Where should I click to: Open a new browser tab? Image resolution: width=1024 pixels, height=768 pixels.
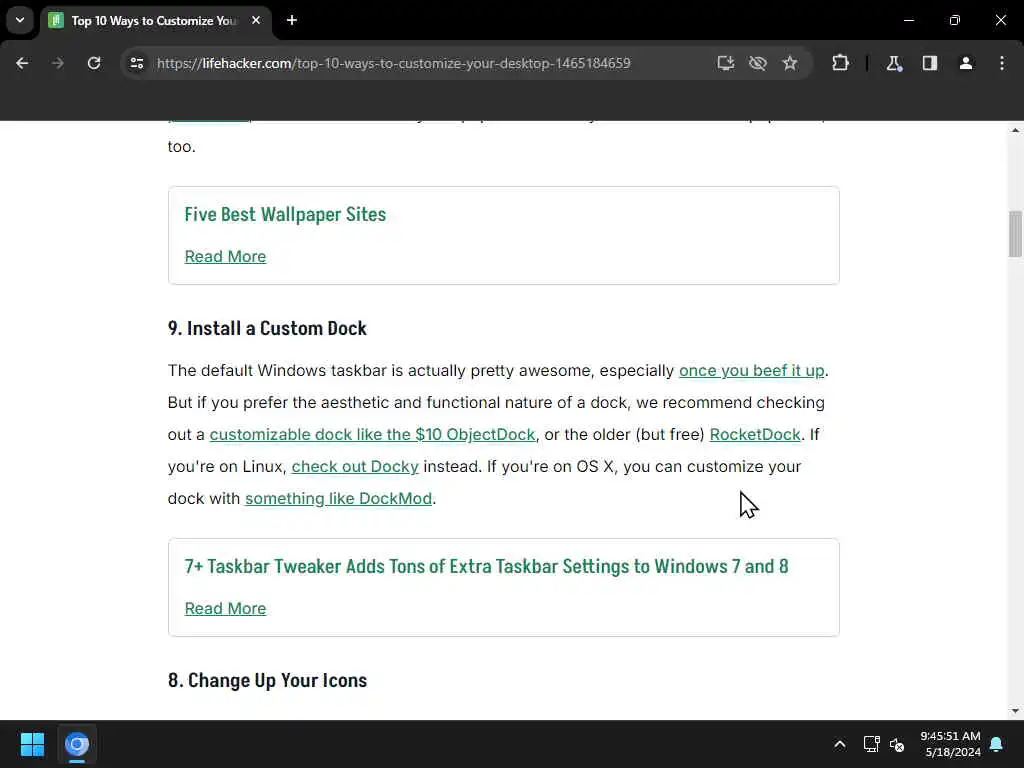pos(292,20)
